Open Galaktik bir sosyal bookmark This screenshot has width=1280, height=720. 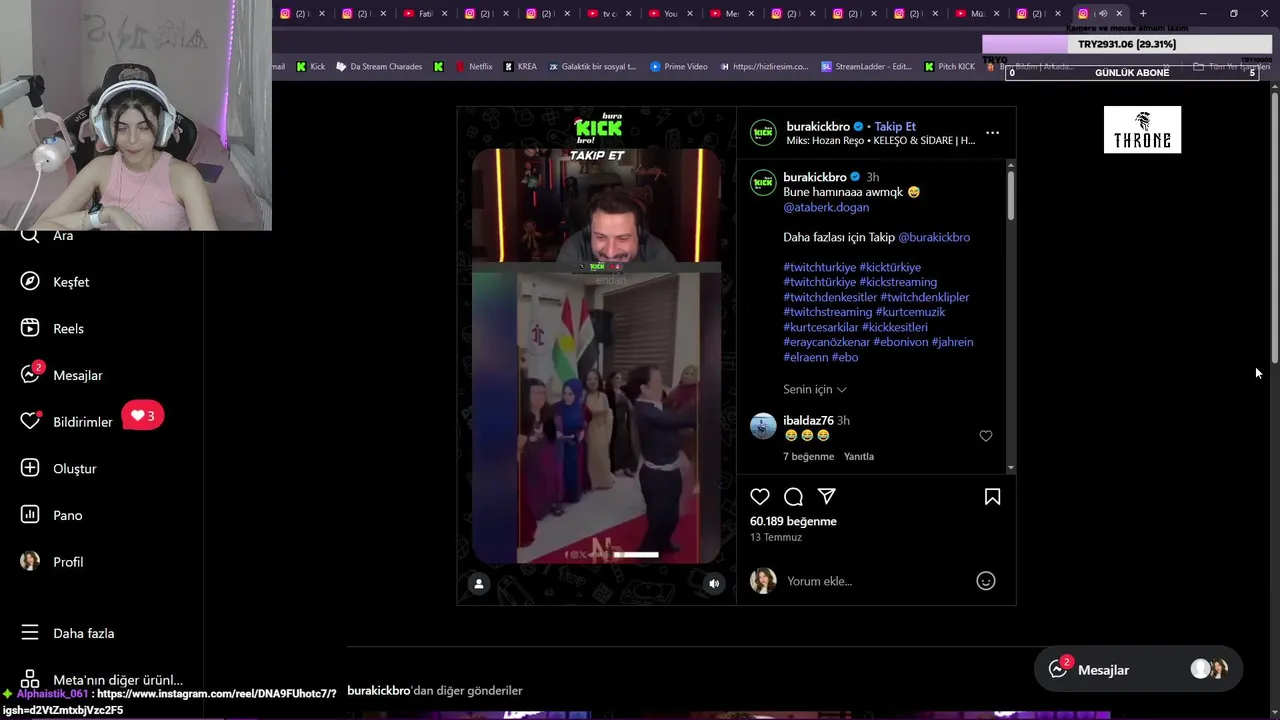point(591,67)
